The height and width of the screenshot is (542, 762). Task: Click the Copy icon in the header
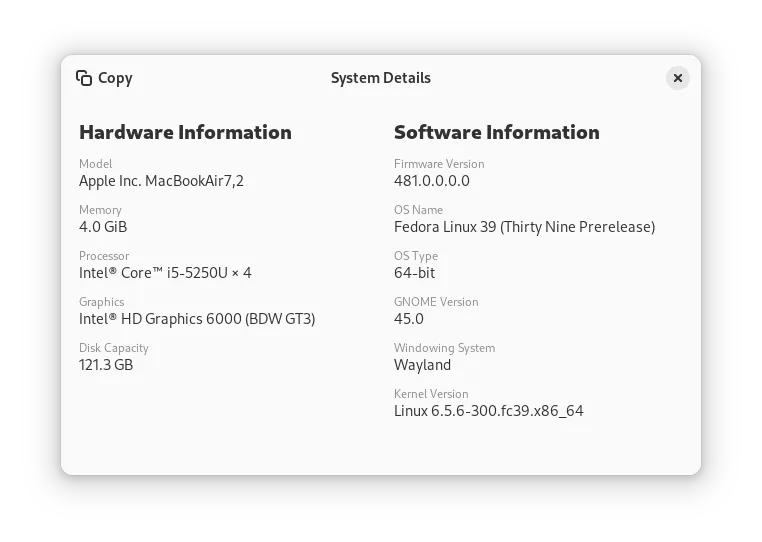(84, 78)
